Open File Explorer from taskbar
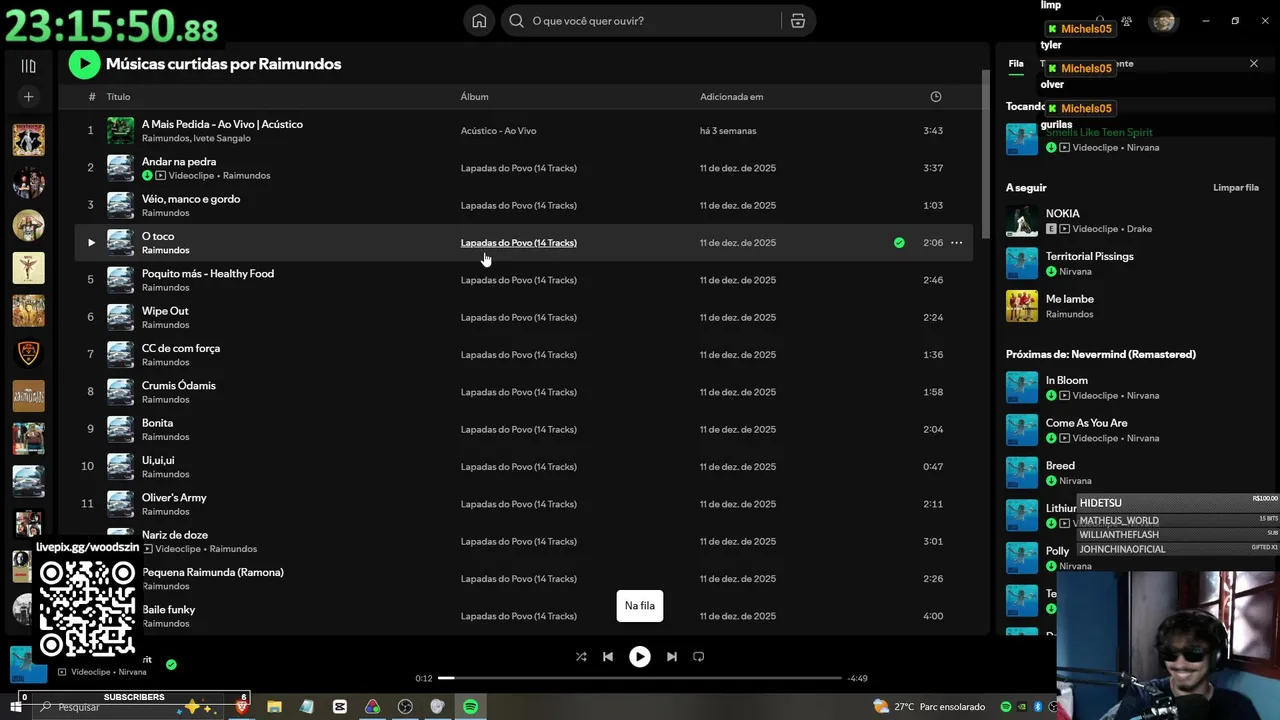Screen dimensions: 1280x720 click(x=274, y=707)
